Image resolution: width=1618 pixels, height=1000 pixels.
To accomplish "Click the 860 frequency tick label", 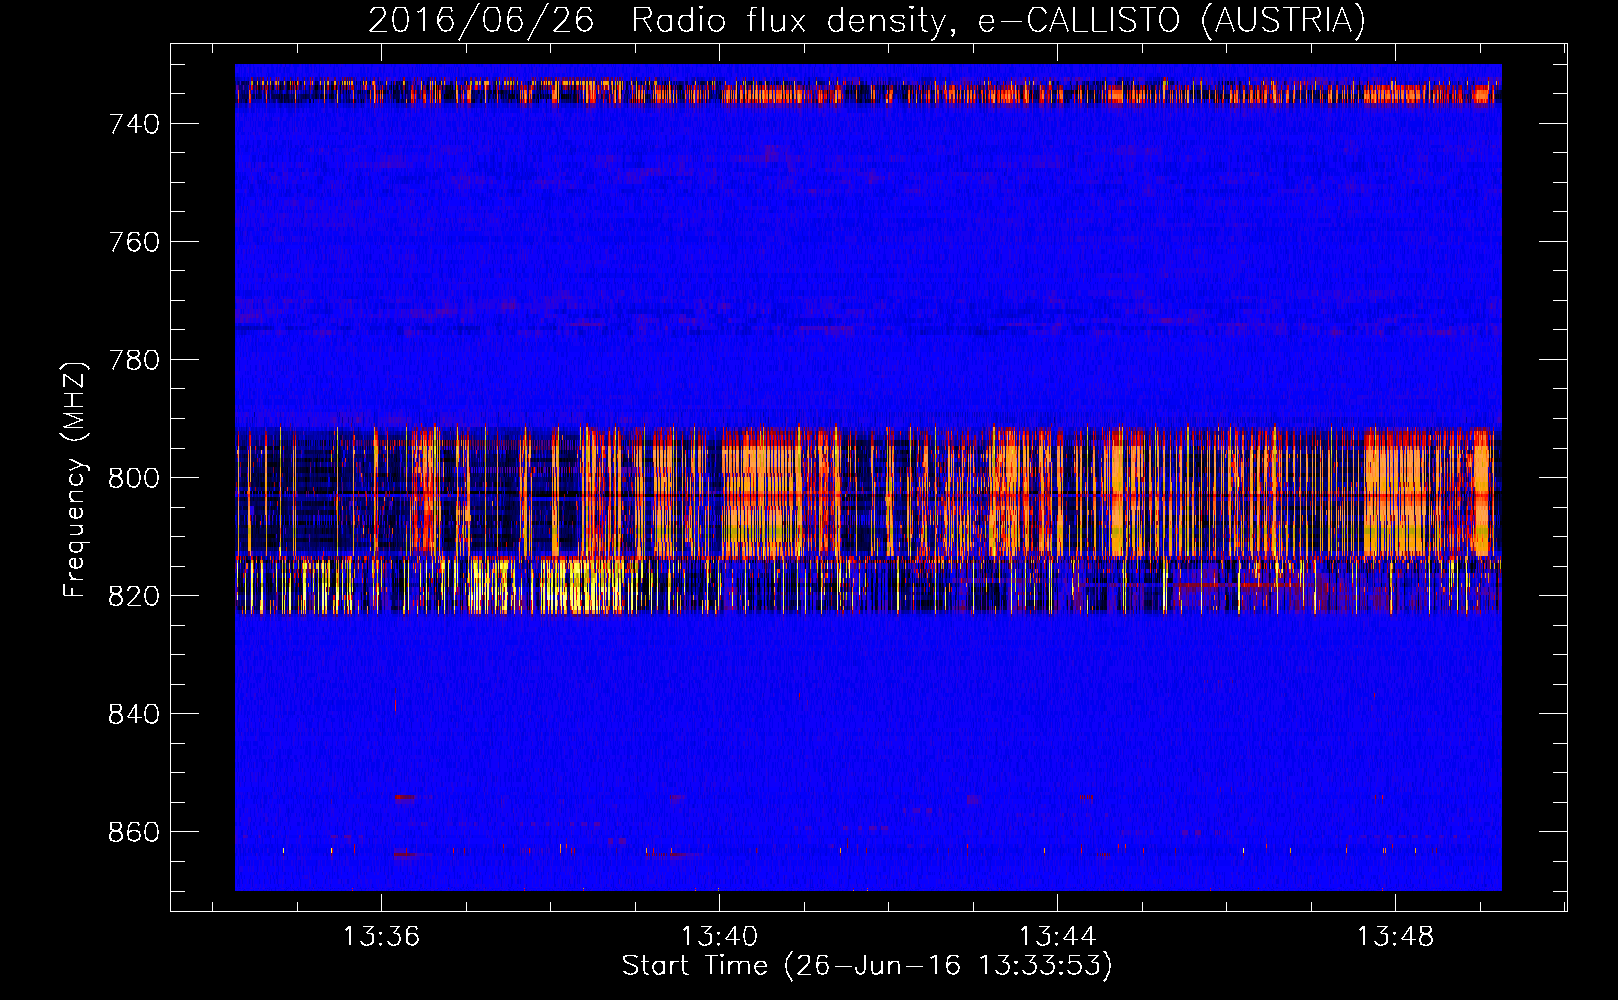I will (x=134, y=832).
